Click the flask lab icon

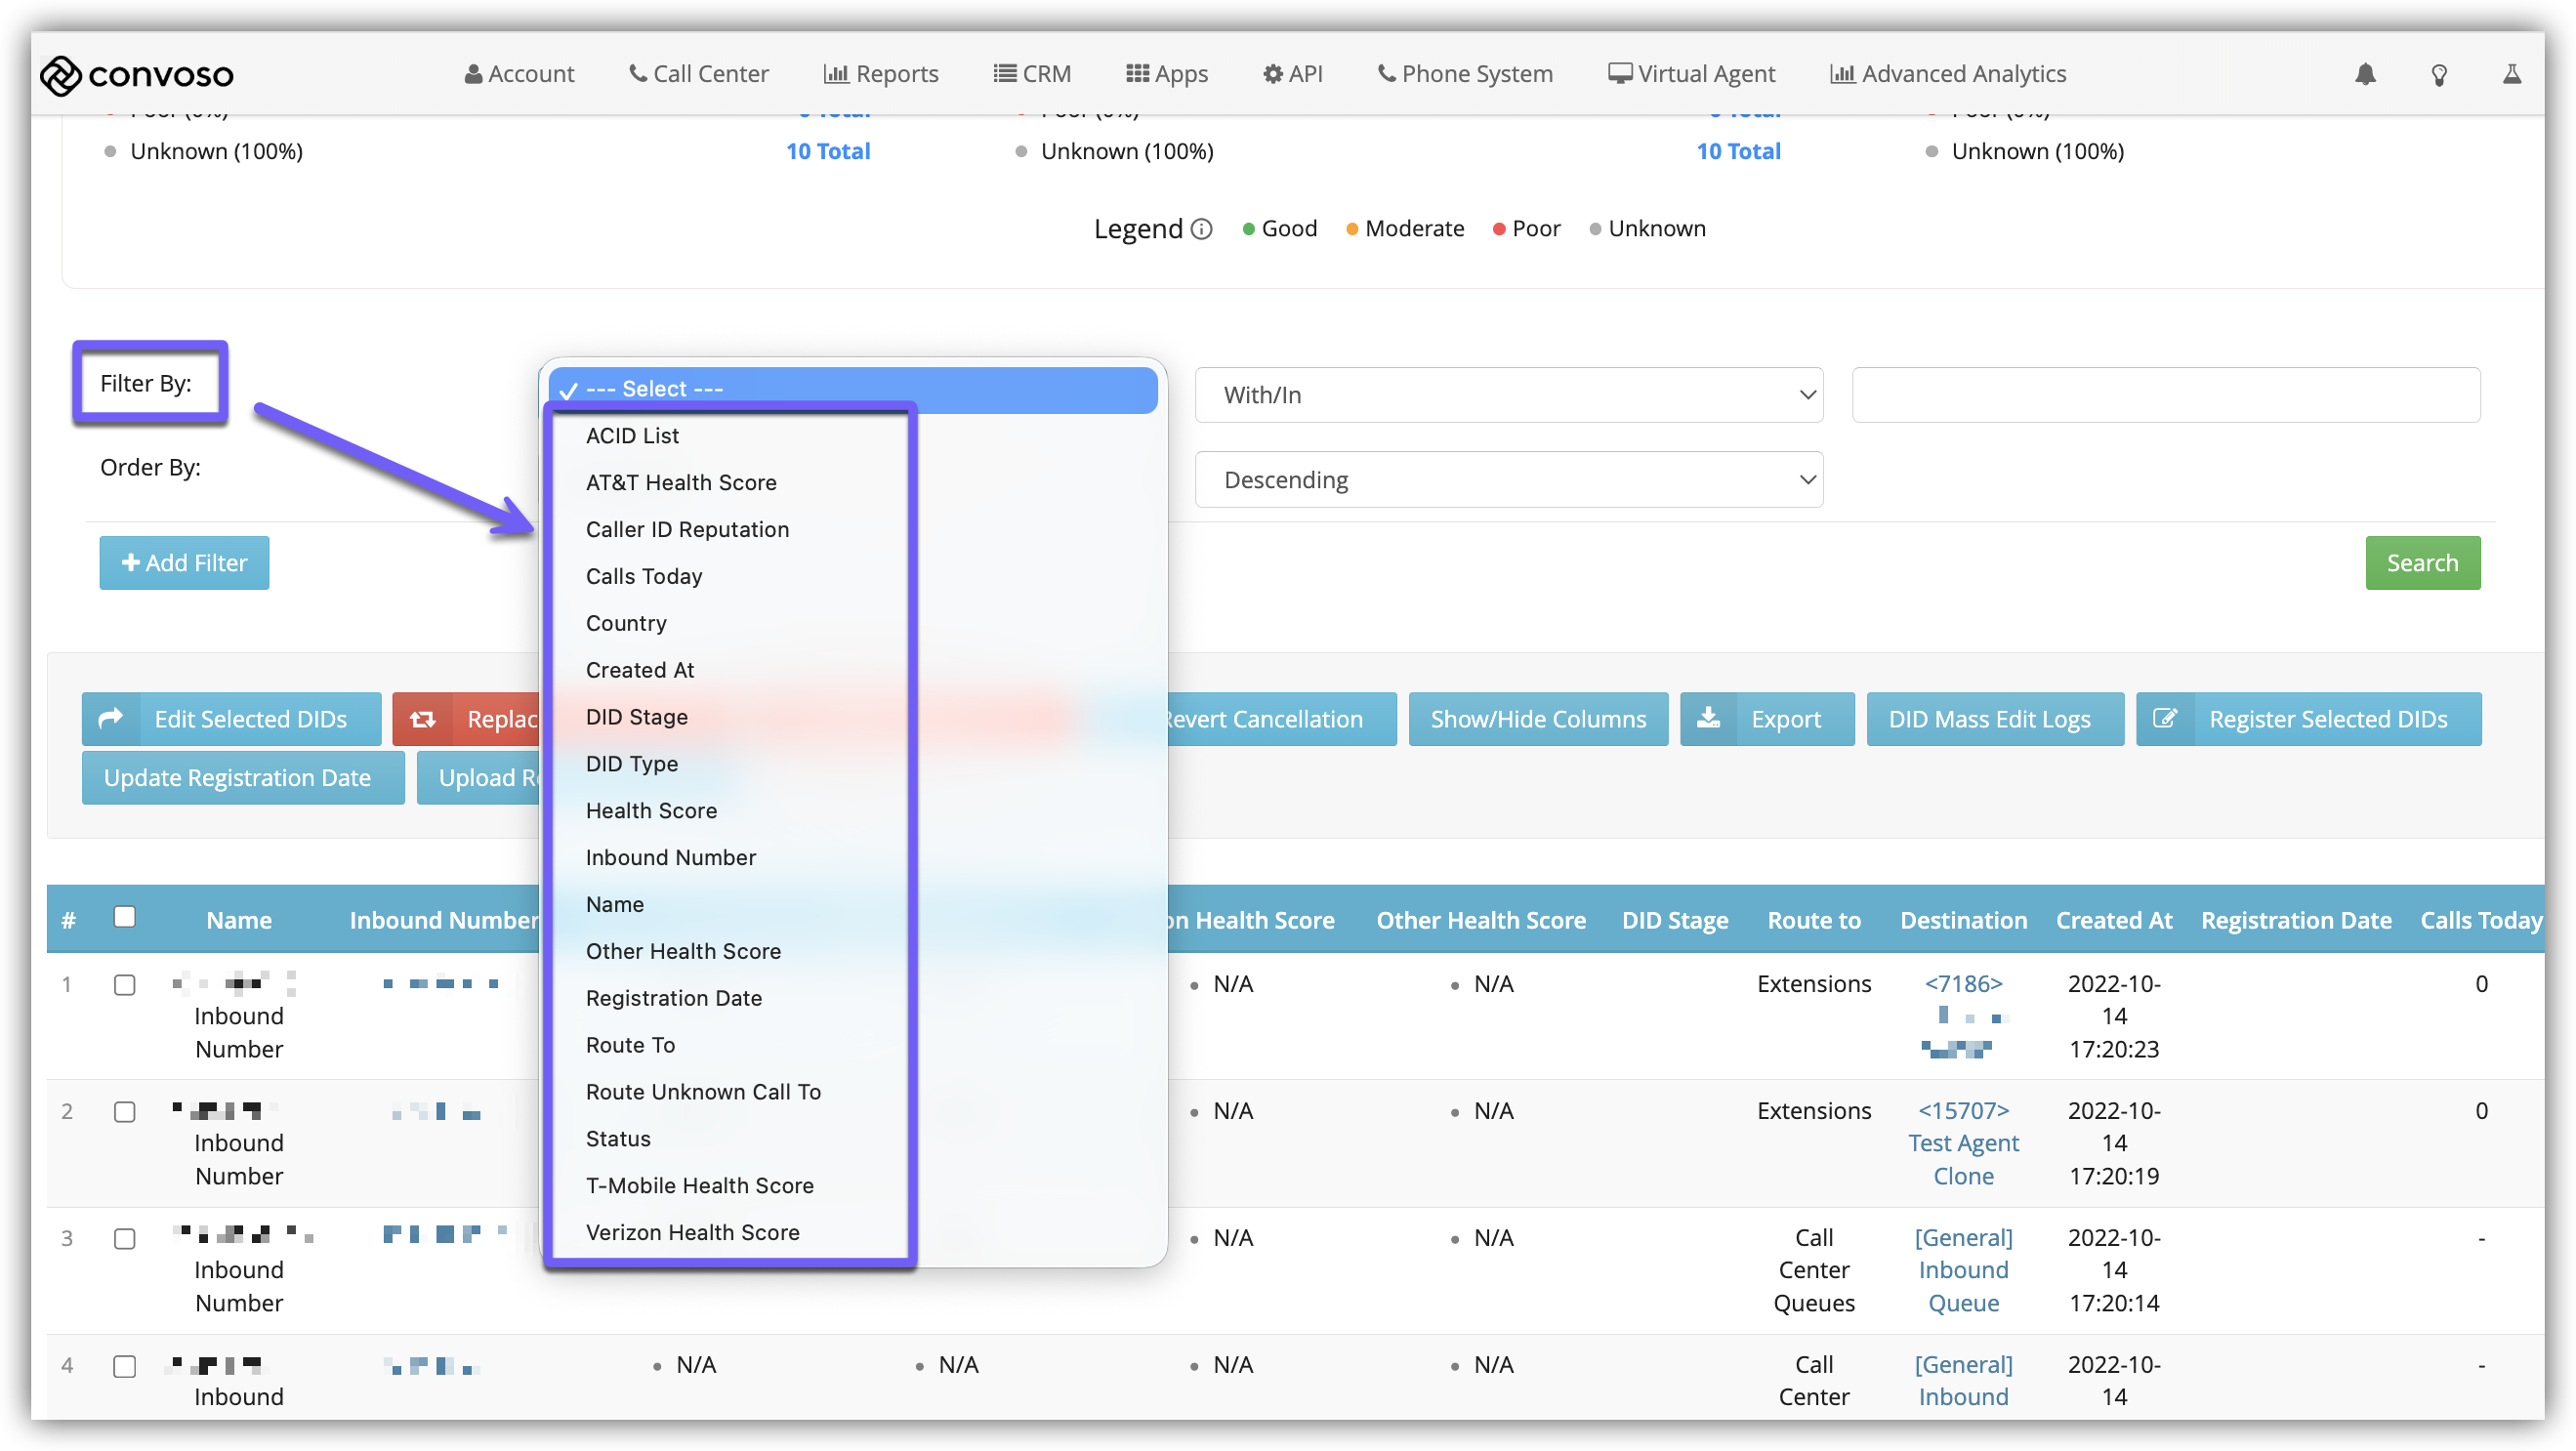pyautogui.click(x=2511, y=74)
